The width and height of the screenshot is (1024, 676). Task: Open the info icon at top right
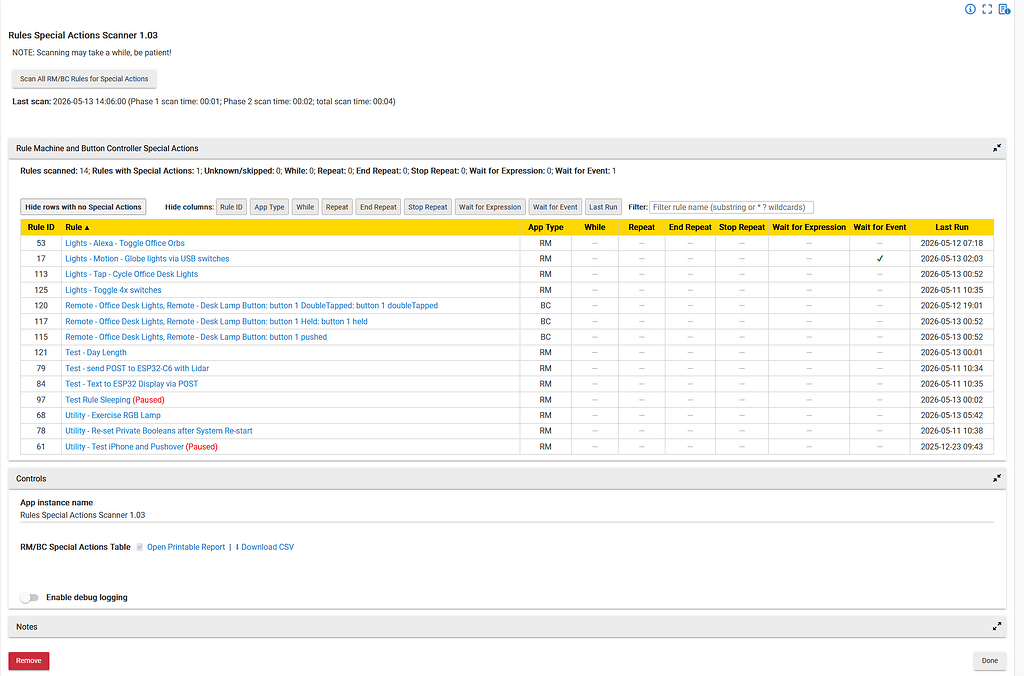pos(970,9)
